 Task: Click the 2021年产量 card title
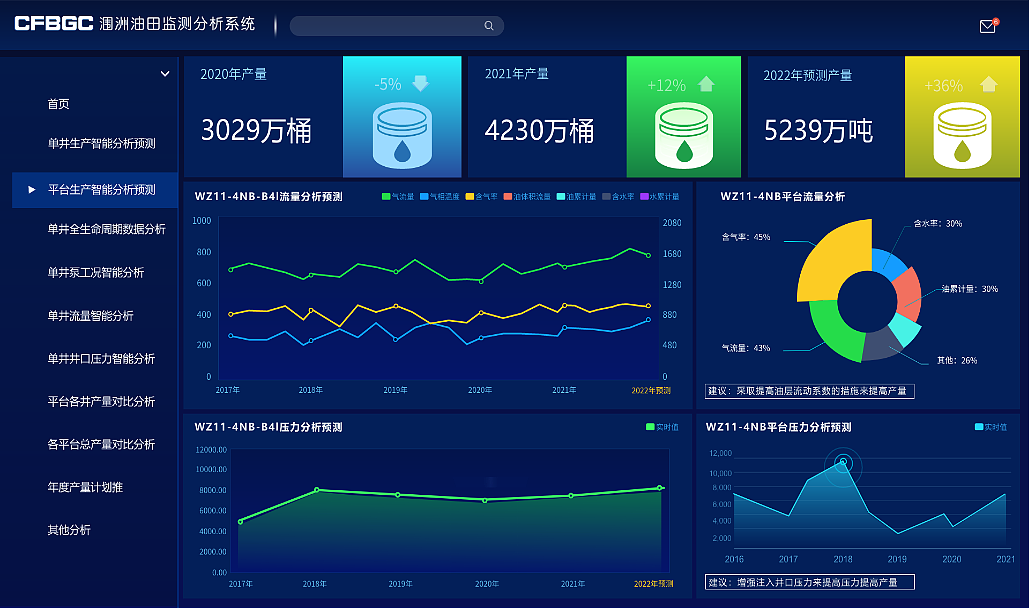point(517,74)
